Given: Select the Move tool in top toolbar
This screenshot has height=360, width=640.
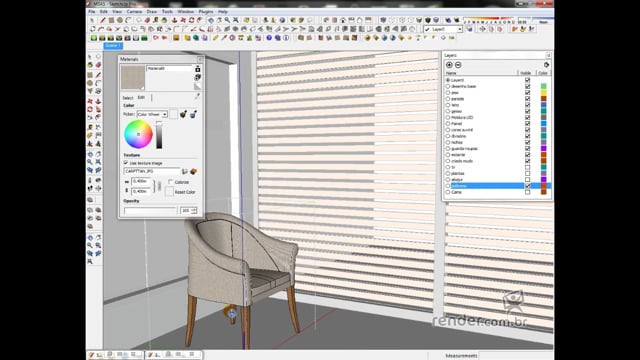Looking at the screenshot, I should click(x=183, y=20).
